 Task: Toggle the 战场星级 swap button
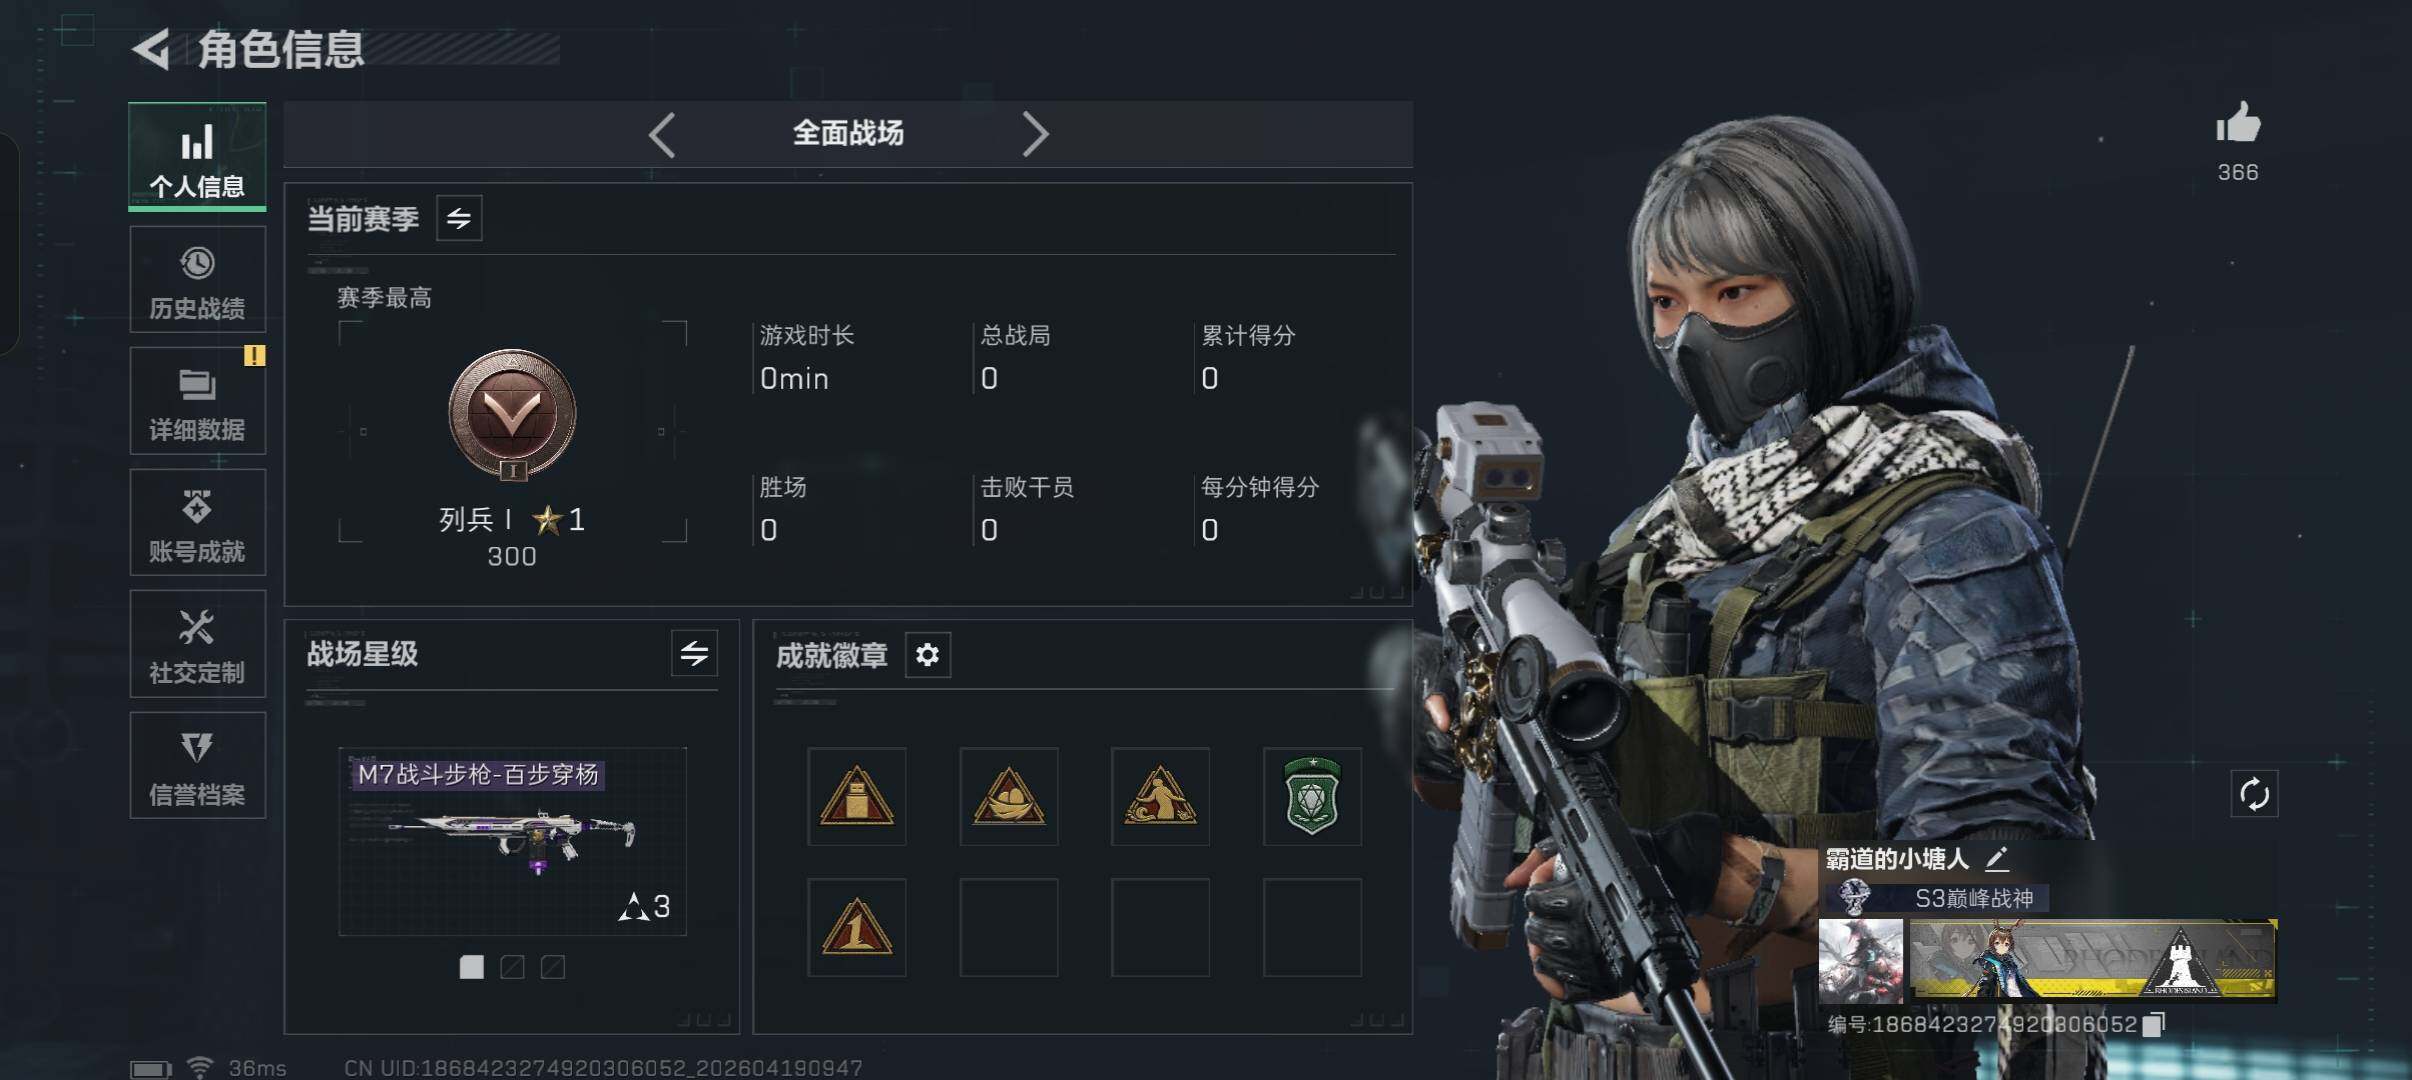(x=694, y=654)
